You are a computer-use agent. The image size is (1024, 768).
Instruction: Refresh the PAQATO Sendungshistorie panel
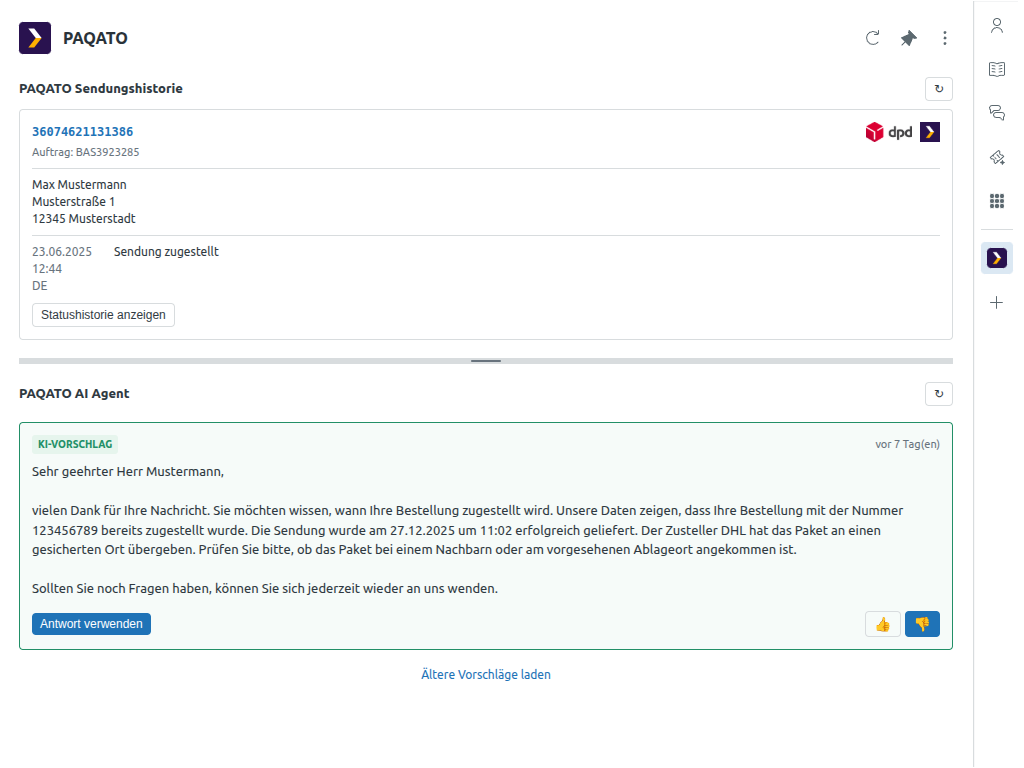click(x=938, y=88)
